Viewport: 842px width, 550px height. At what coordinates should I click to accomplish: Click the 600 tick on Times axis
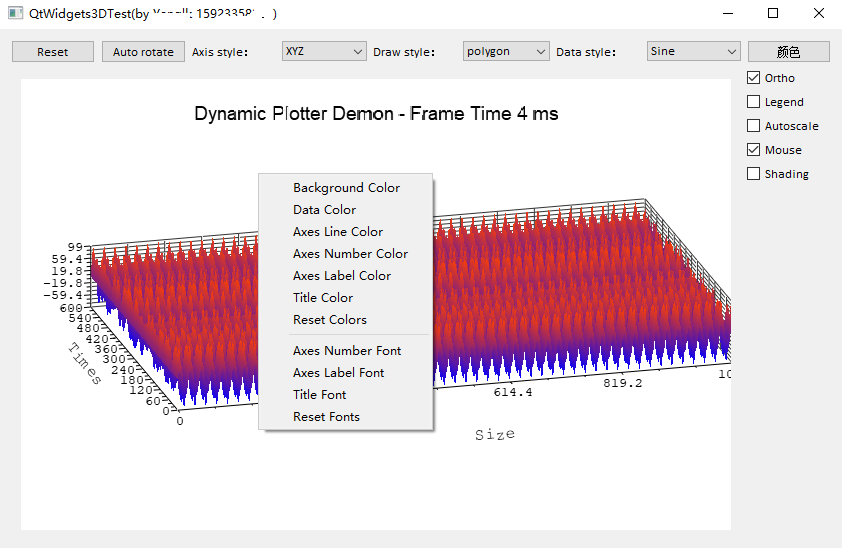coord(71,308)
